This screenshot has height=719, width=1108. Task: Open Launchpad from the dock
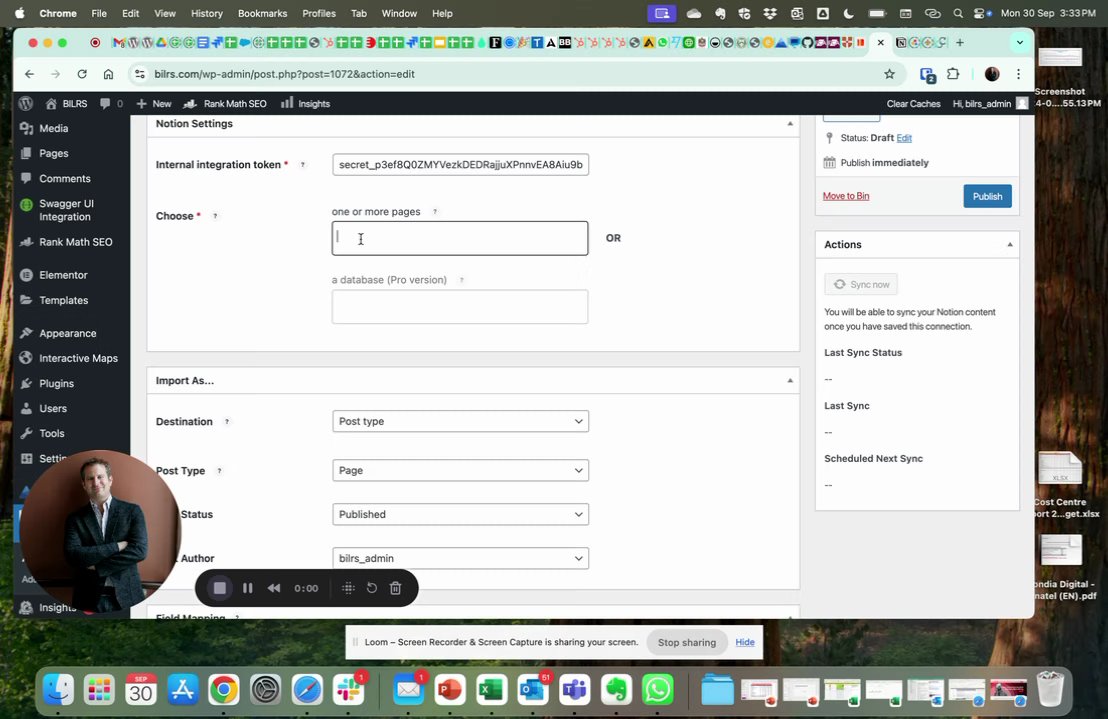click(x=99, y=690)
